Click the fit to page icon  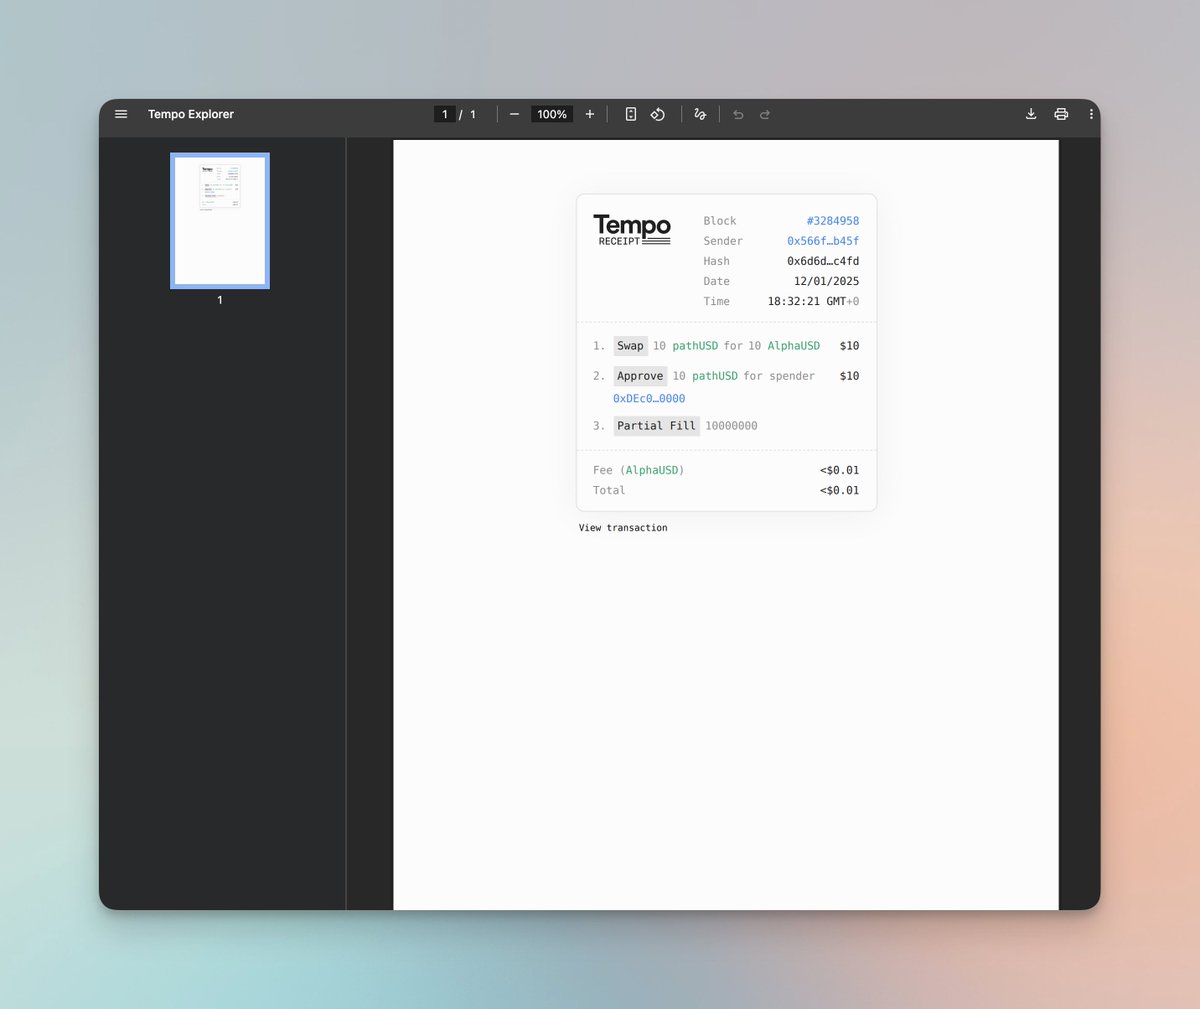point(631,114)
